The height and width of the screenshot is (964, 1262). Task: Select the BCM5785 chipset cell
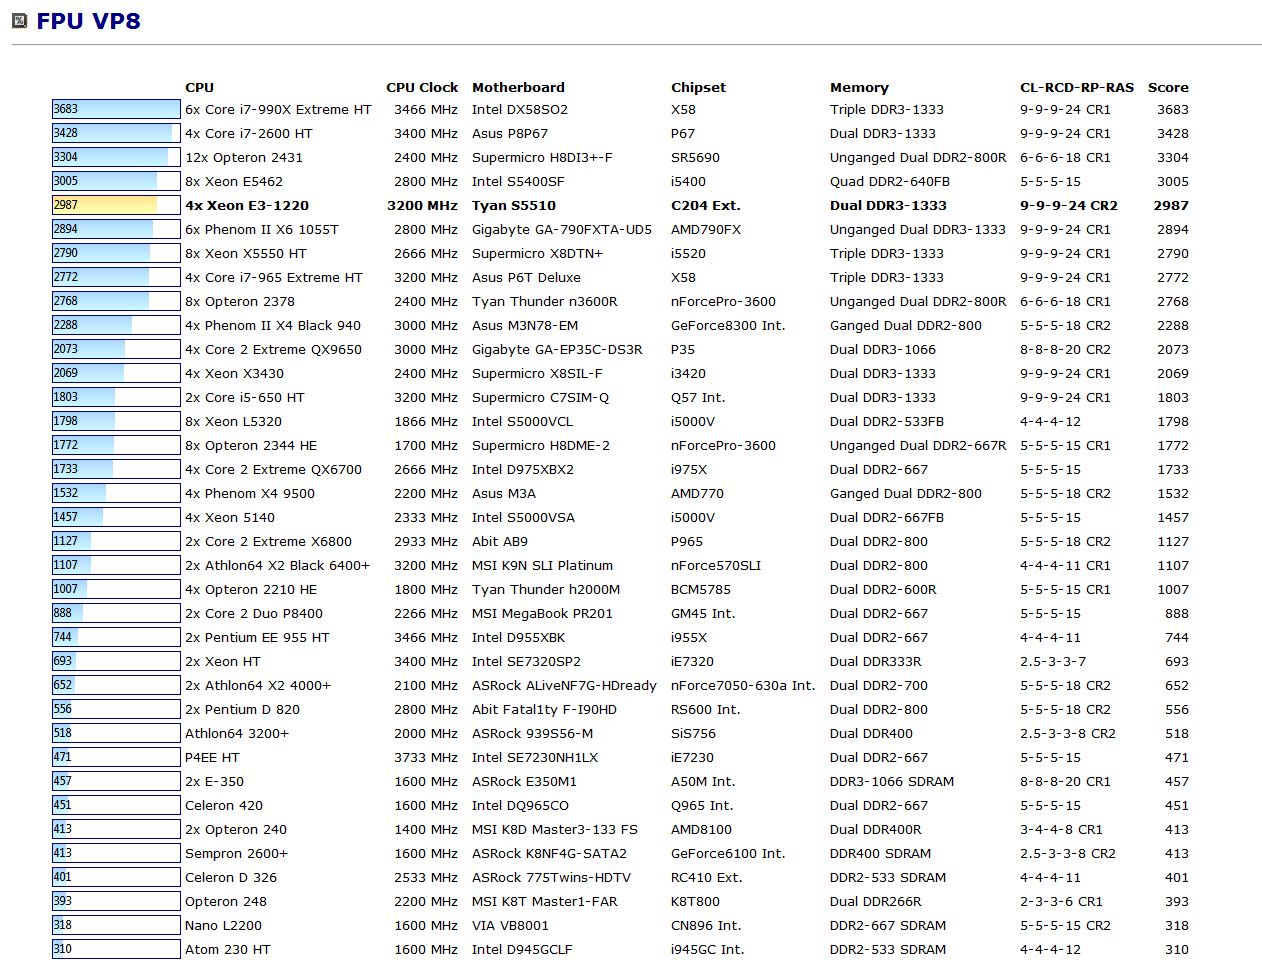pyautogui.click(x=701, y=589)
